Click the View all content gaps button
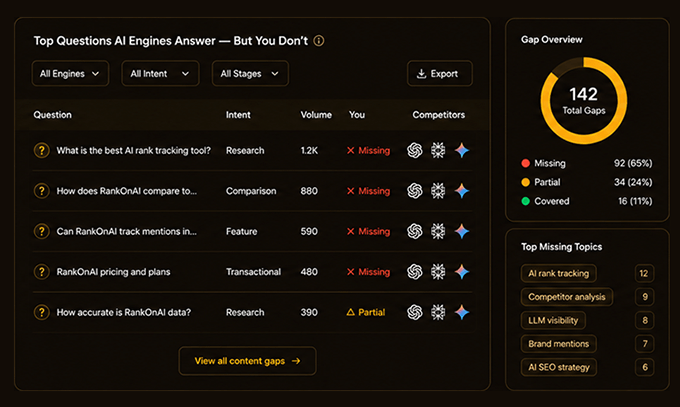Viewport: 680px width, 407px height. click(x=247, y=361)
